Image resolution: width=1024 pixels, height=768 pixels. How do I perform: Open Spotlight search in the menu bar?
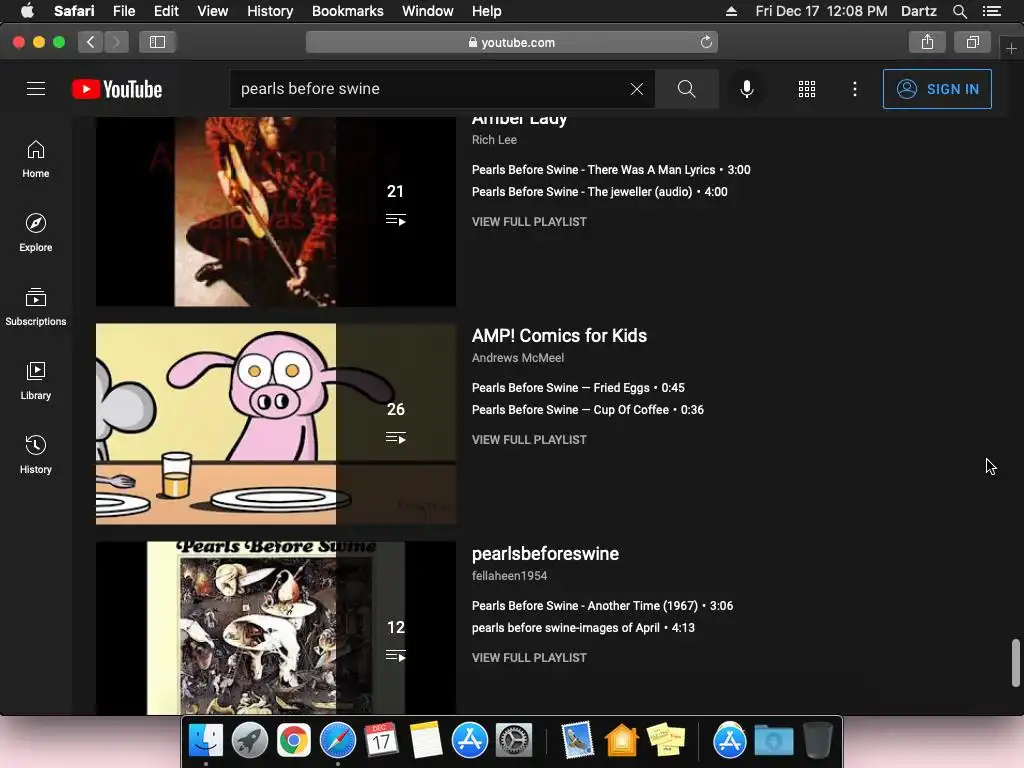click(x=959, y=11)
